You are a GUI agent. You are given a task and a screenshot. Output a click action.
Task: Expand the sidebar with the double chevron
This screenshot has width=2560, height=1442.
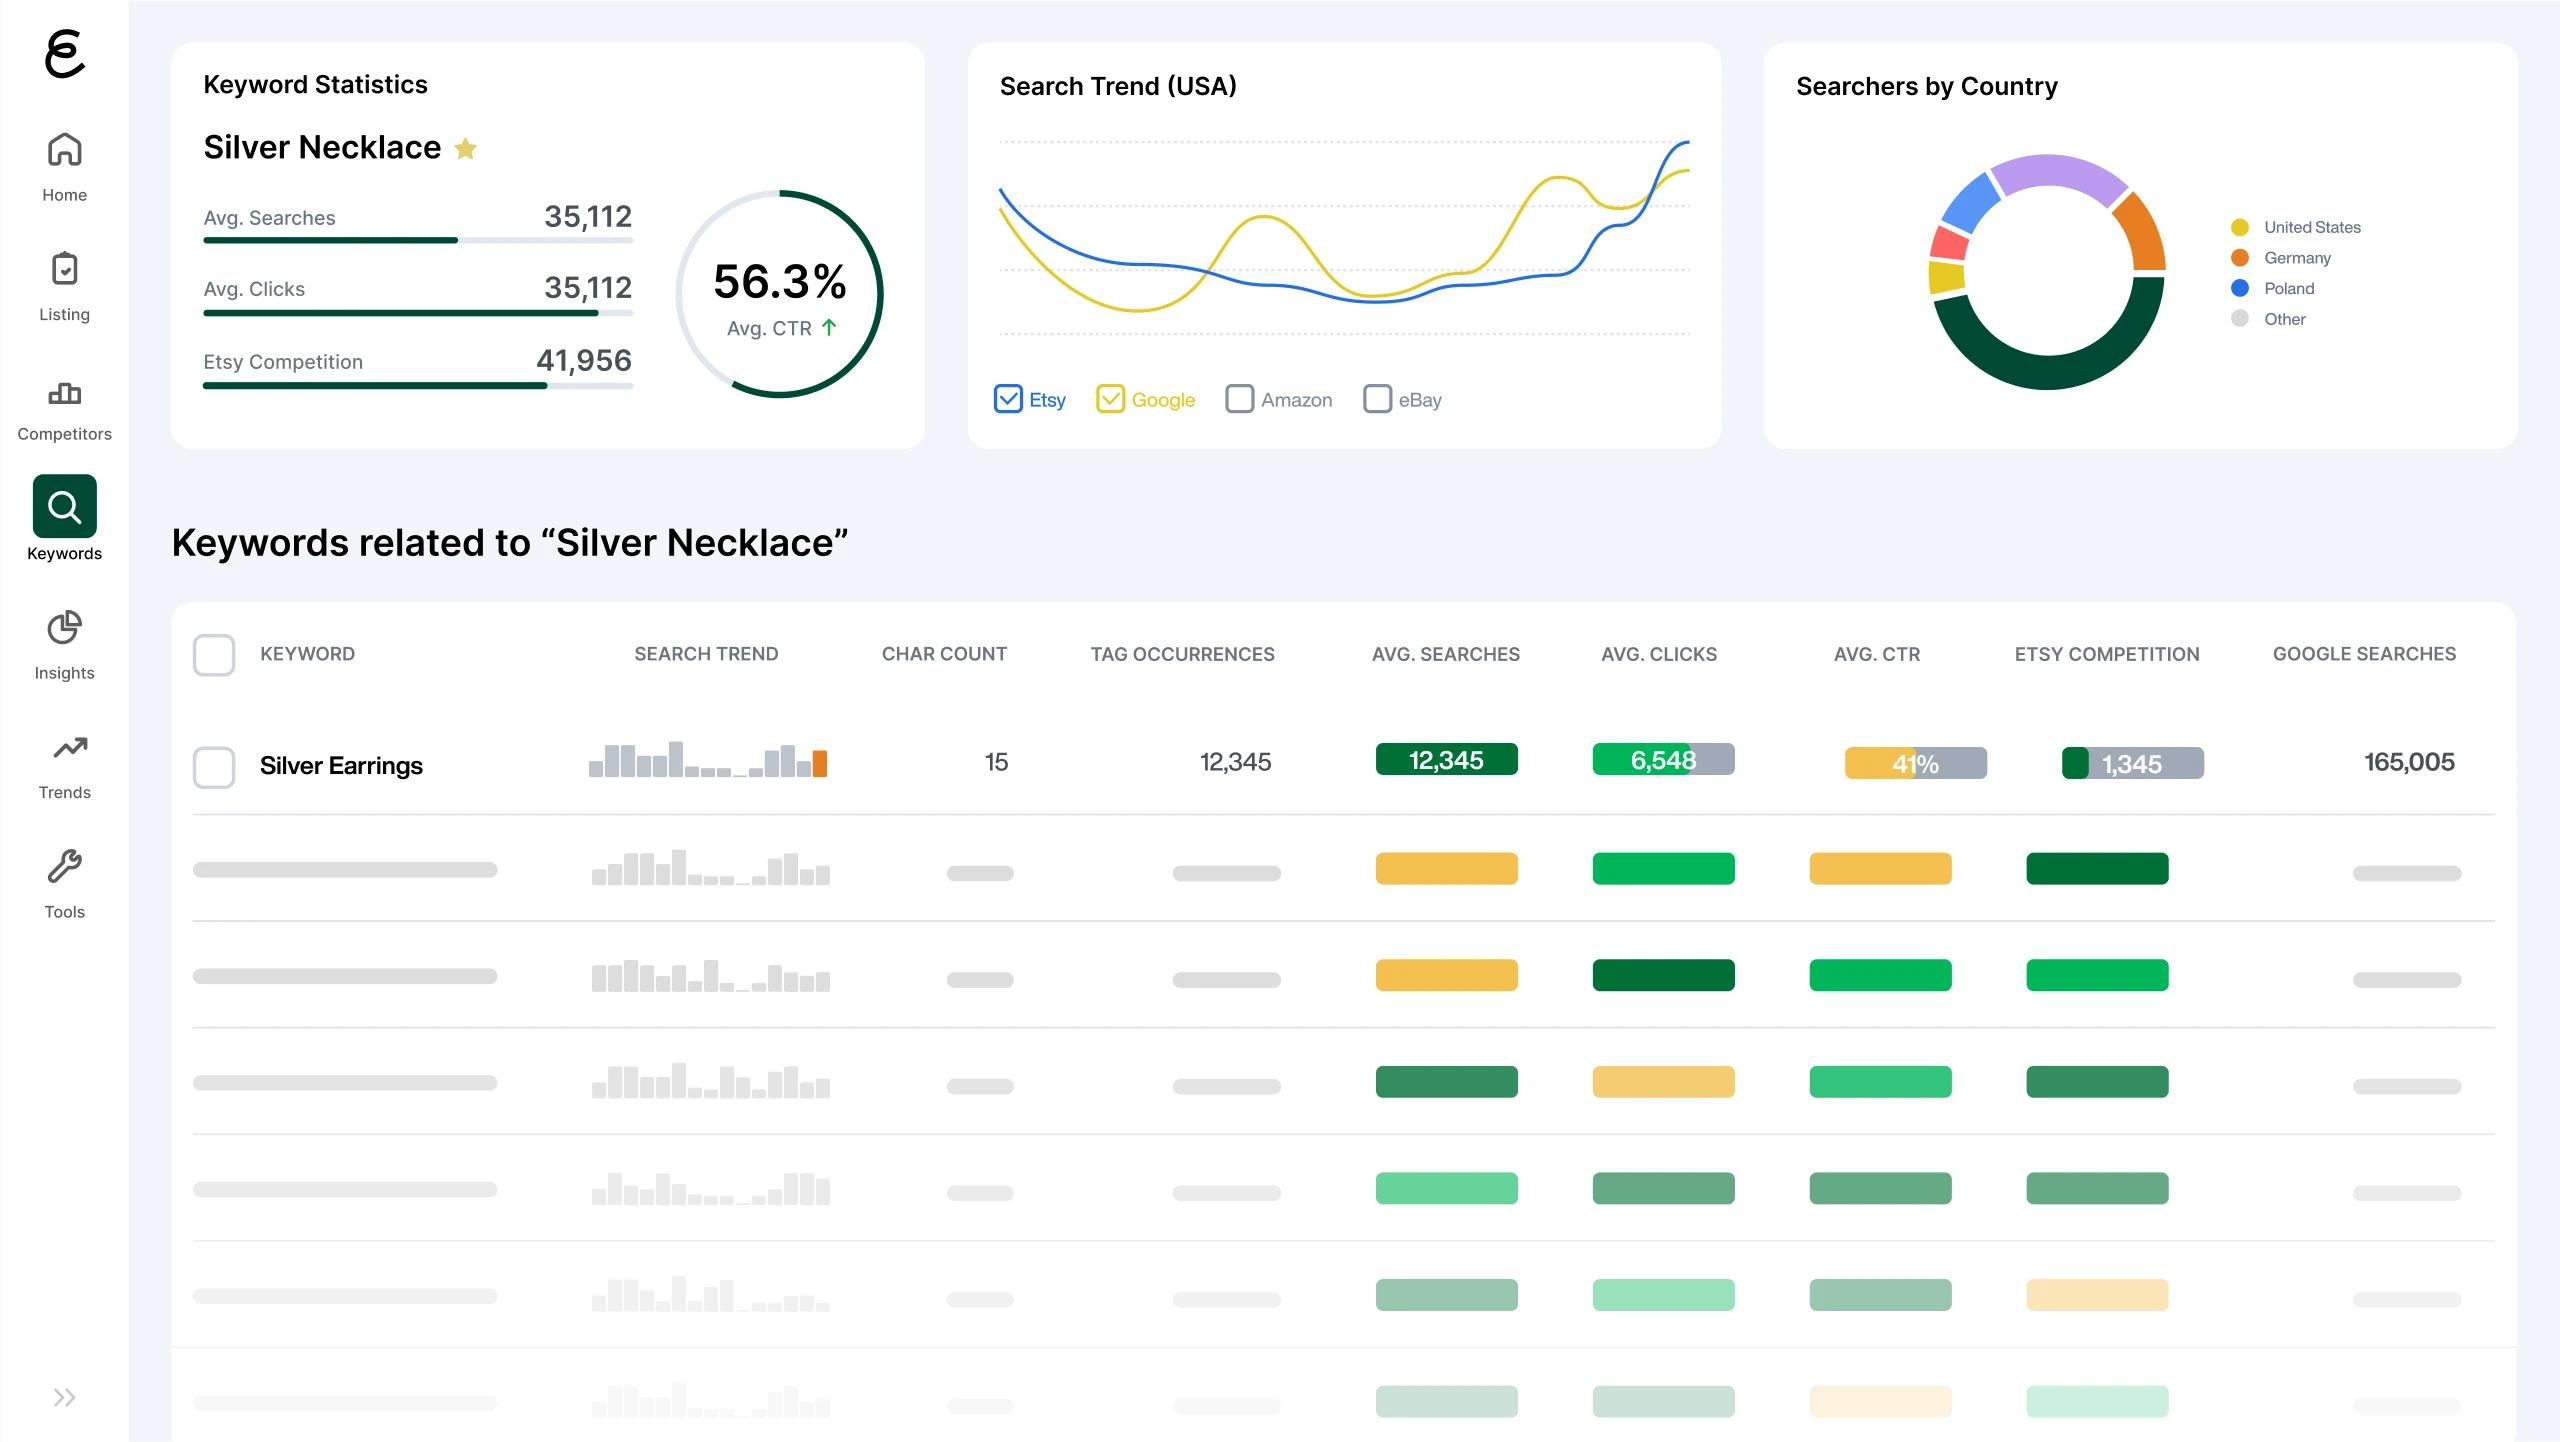click(x=64, y=1397)
